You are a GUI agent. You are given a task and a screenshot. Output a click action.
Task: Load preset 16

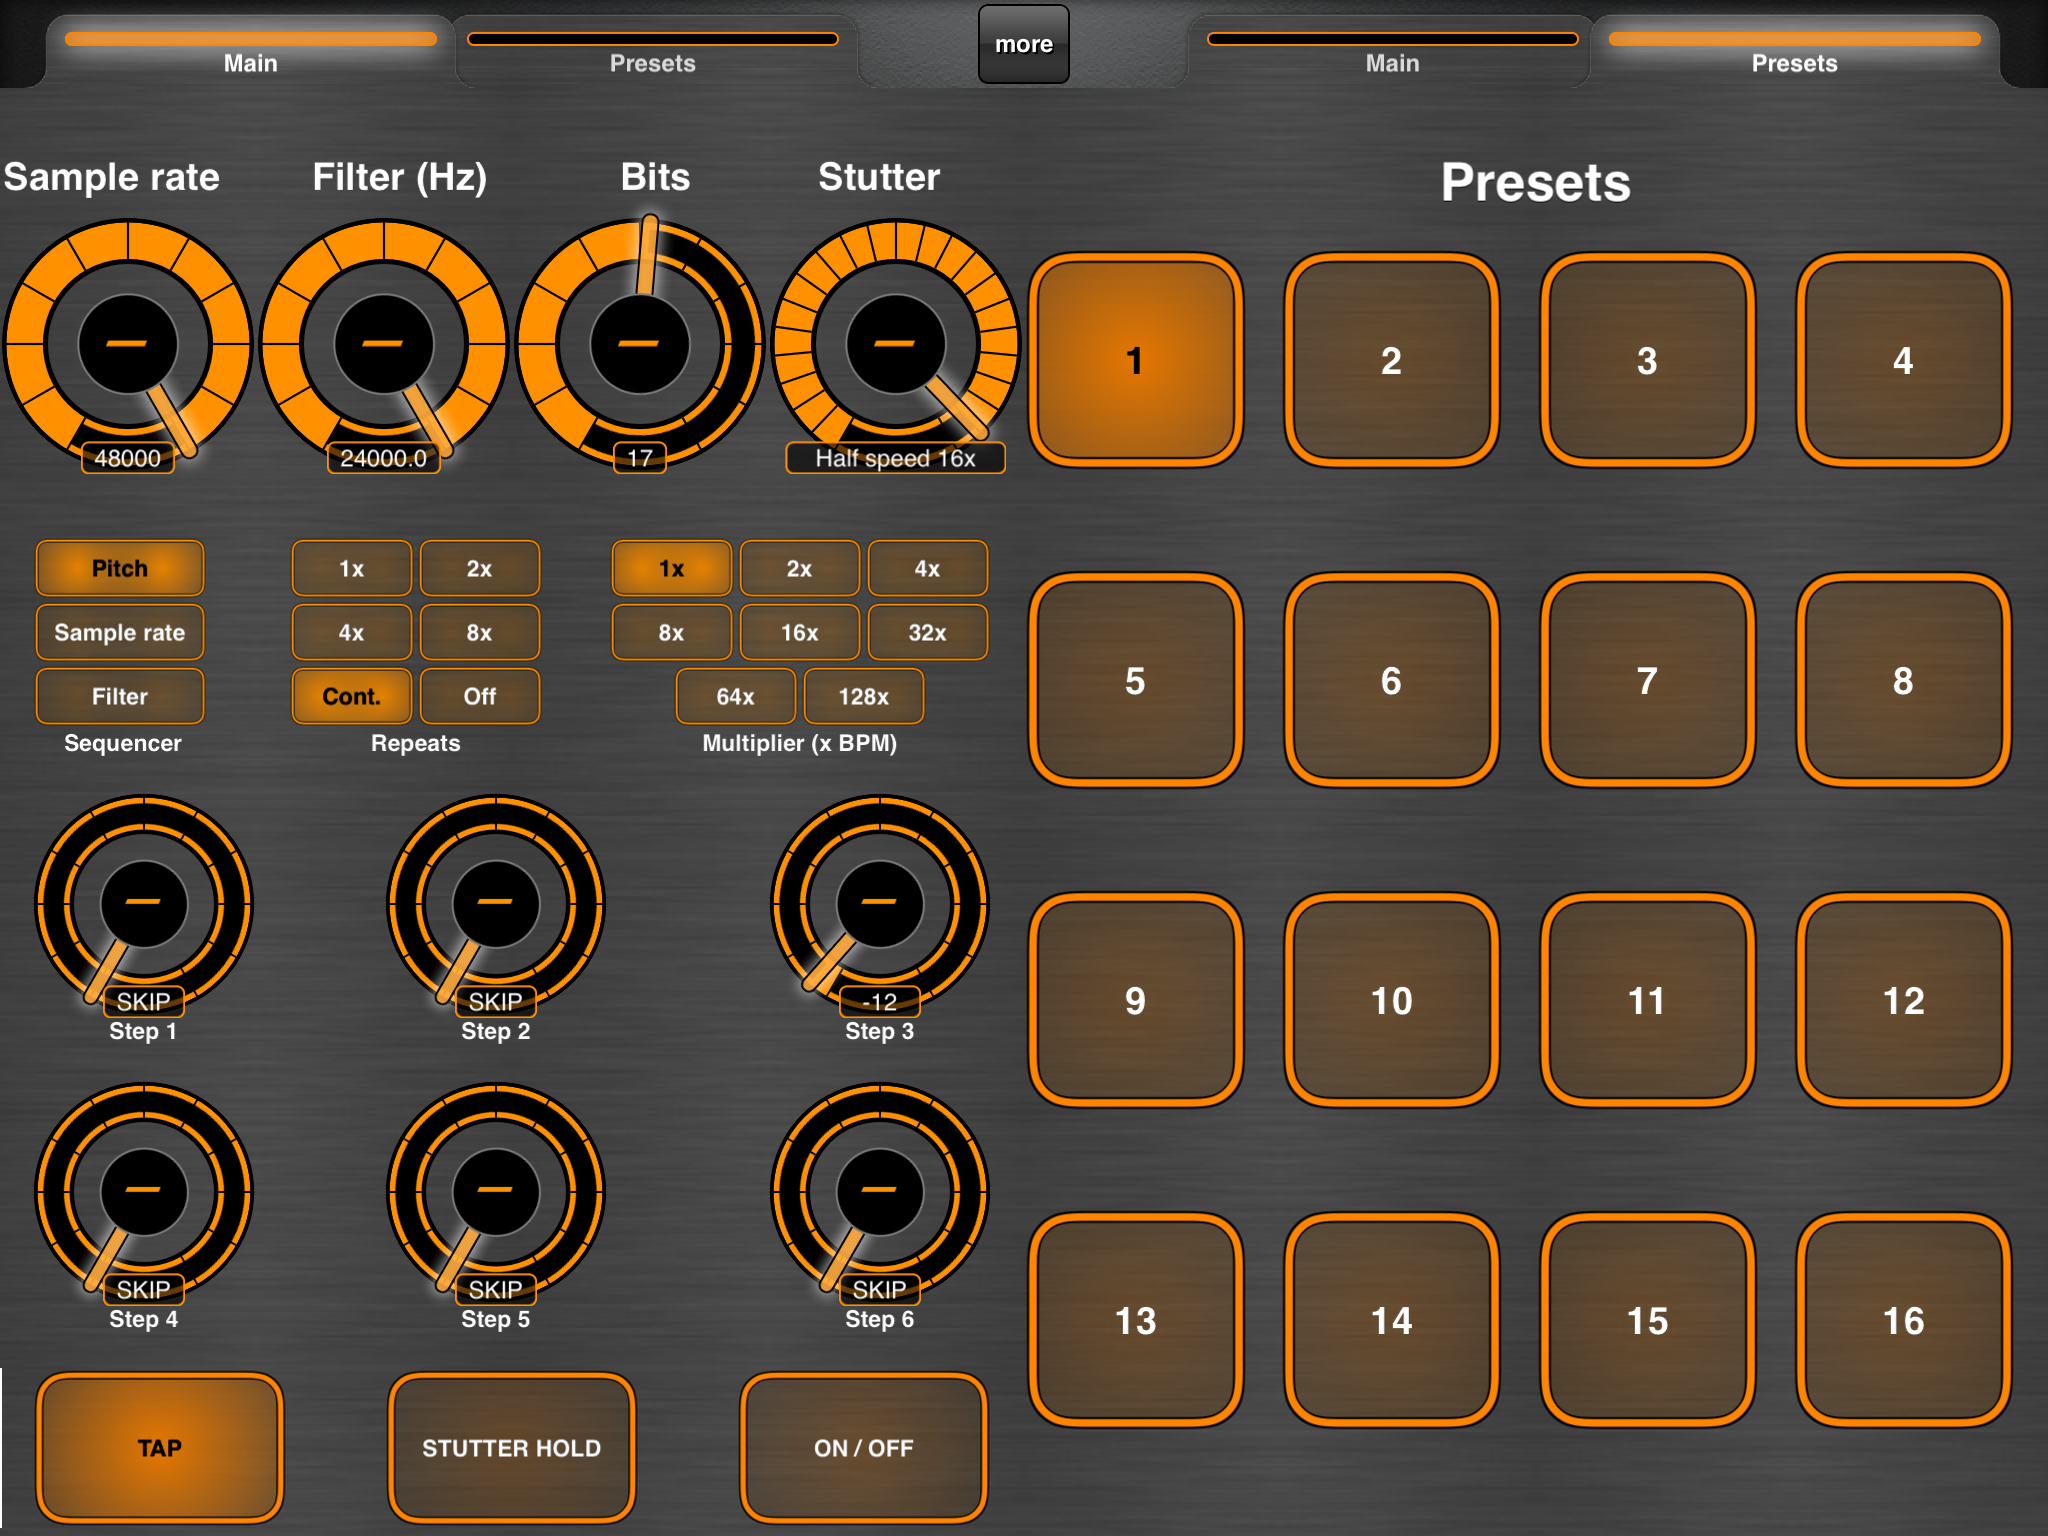pos(1904,1320)
